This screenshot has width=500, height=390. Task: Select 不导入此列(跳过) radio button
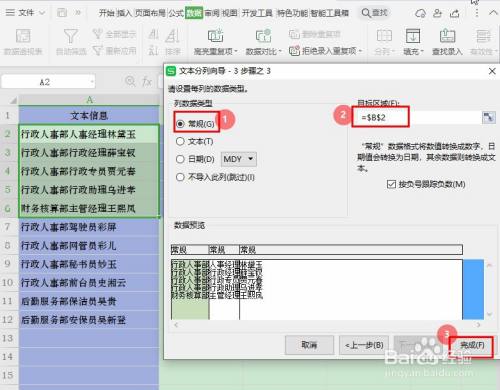pos(180,177)
